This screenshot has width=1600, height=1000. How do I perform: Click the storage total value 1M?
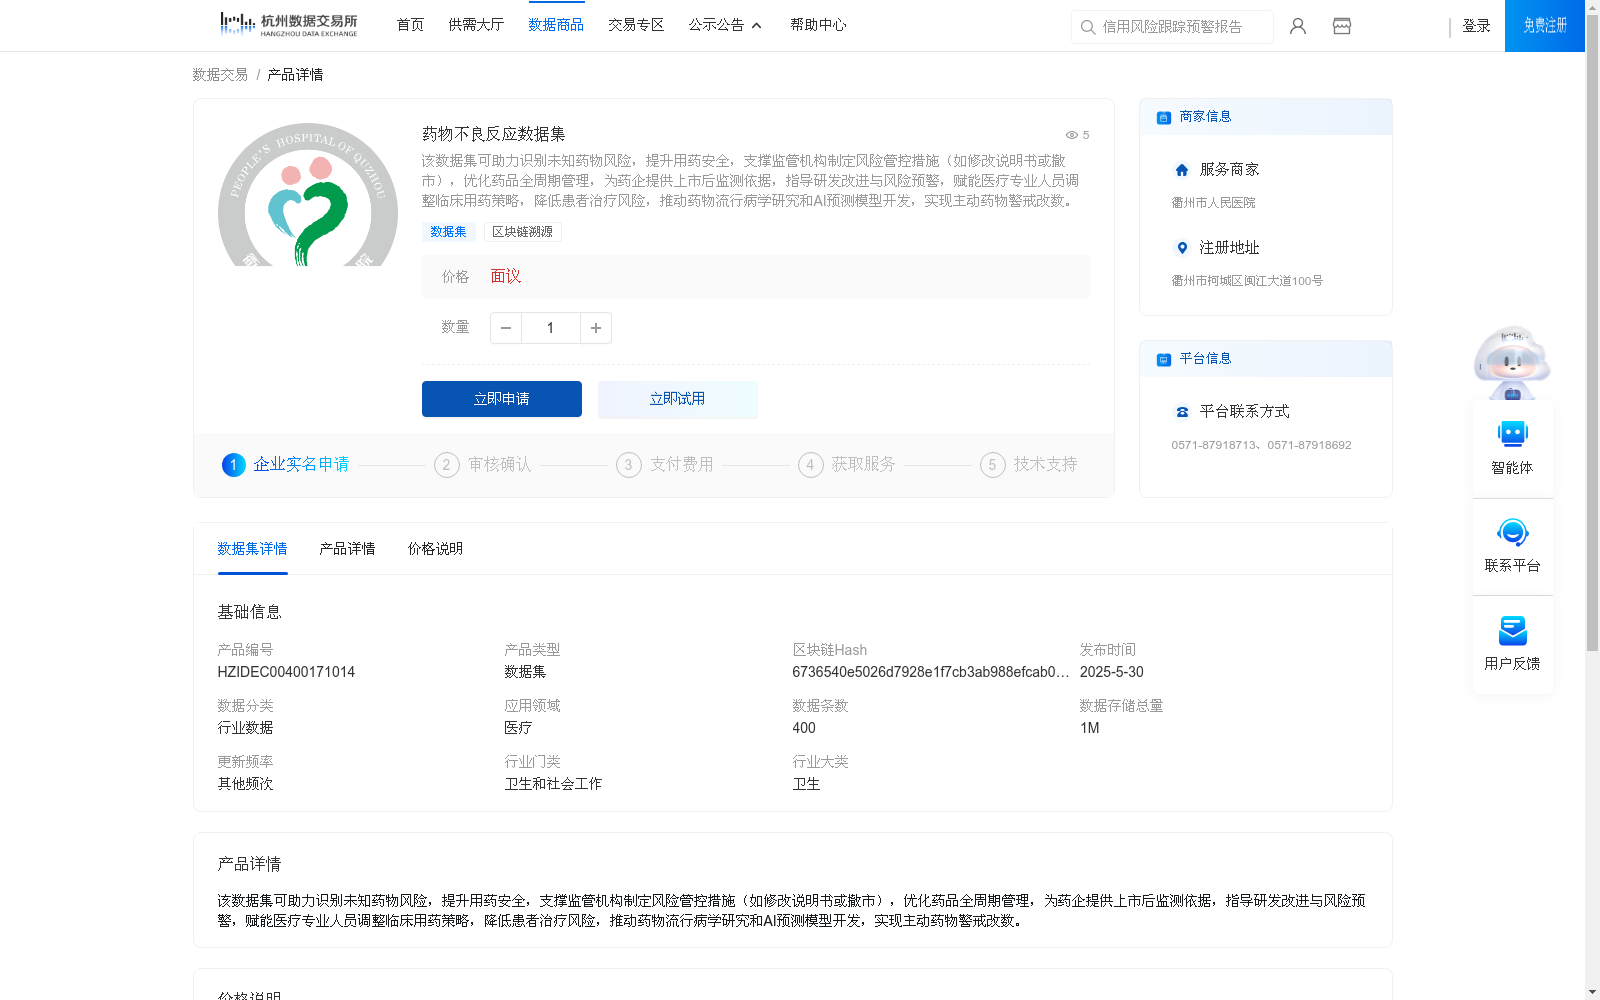1090,728
